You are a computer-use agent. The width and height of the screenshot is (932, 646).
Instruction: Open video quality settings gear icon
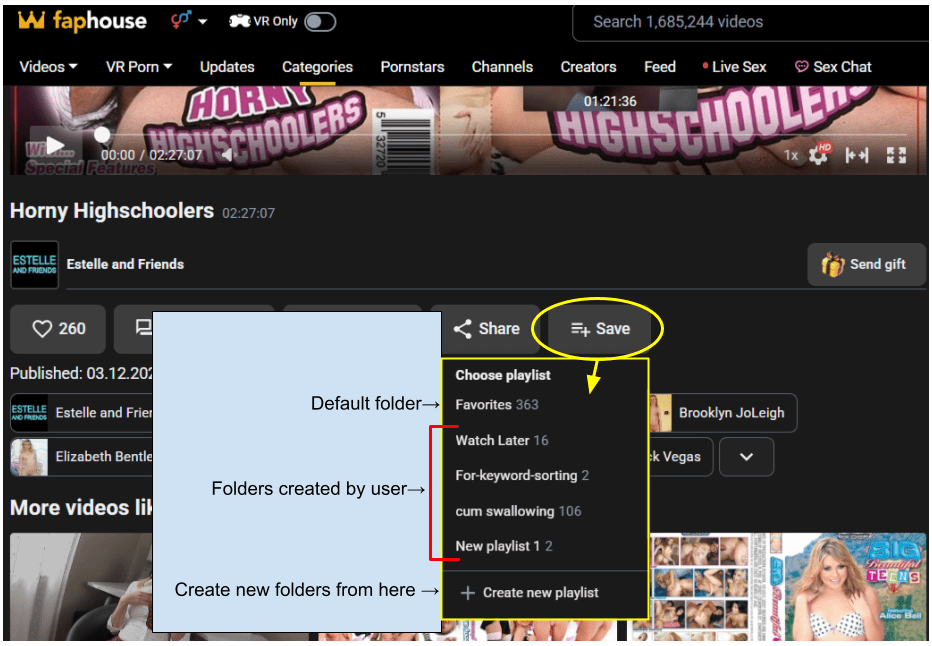[x=820, y=155]
